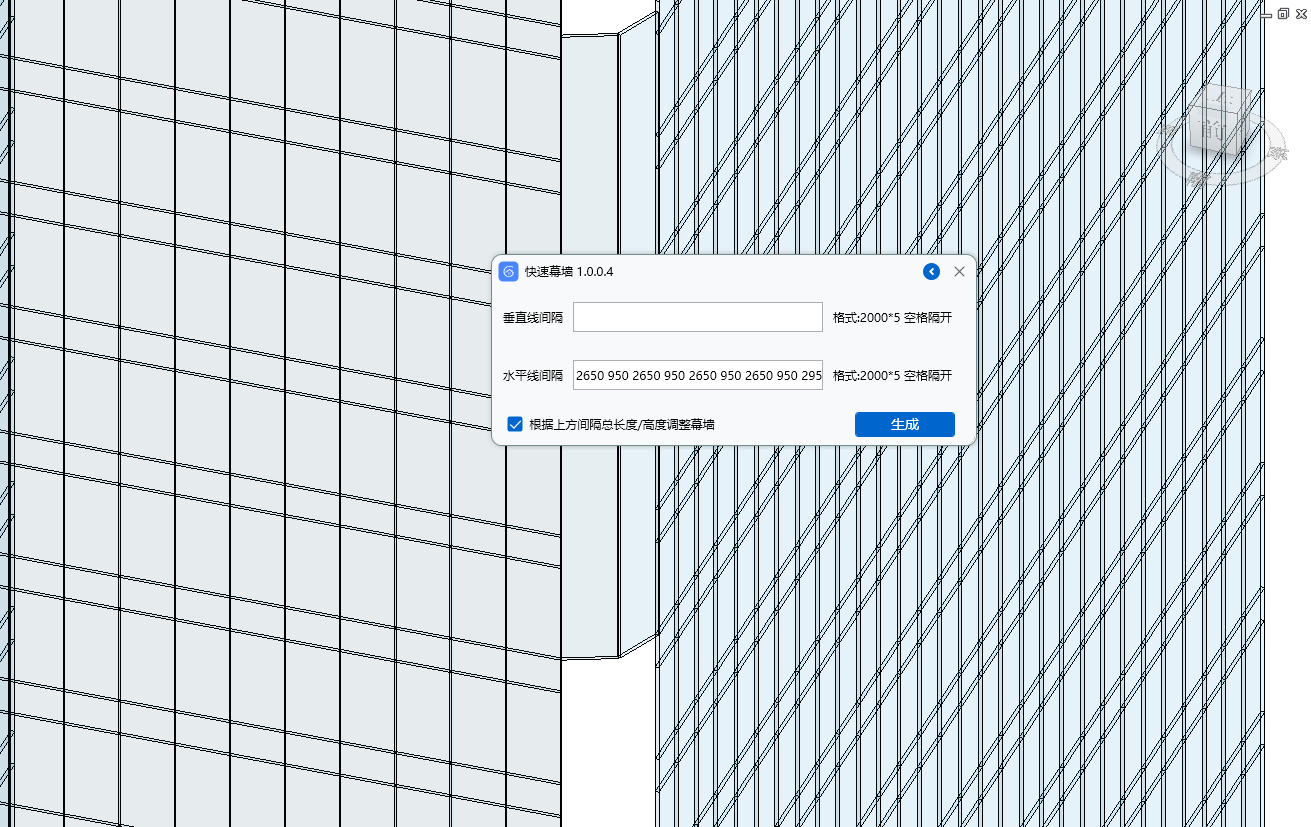Close the 快速幕墙 dialog

point(959,272)
